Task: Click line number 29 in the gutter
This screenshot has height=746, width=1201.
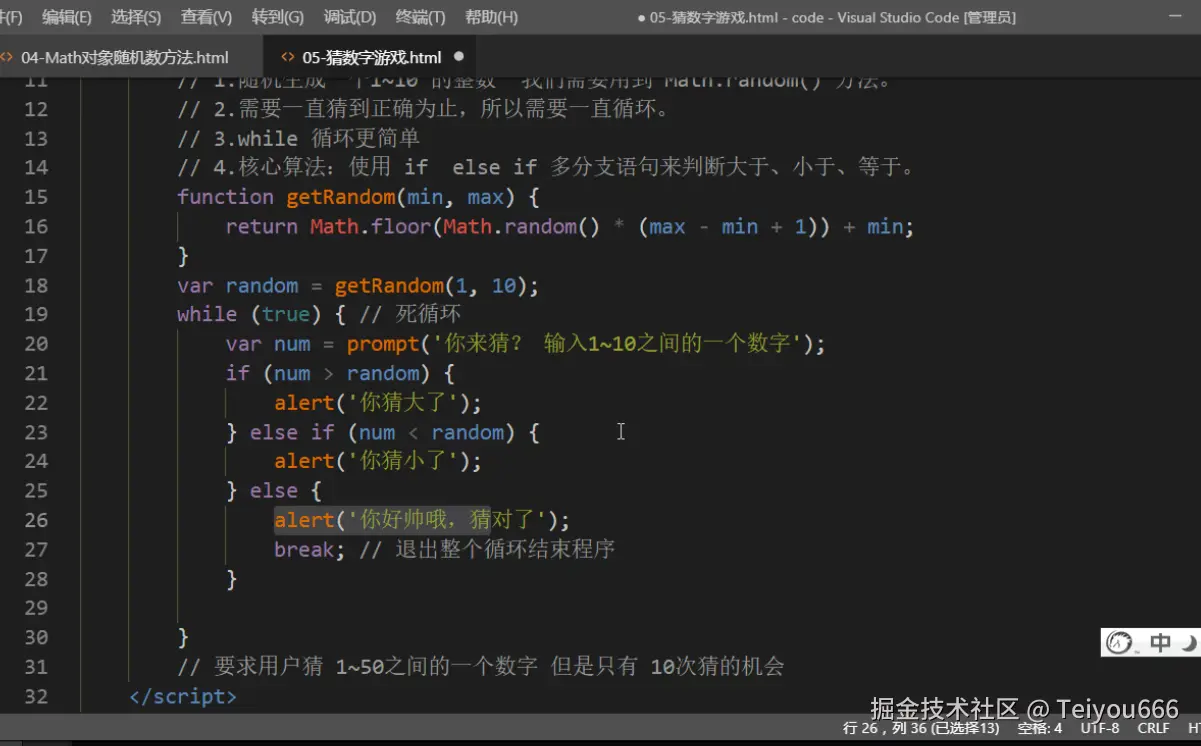Action: [36, 608]
